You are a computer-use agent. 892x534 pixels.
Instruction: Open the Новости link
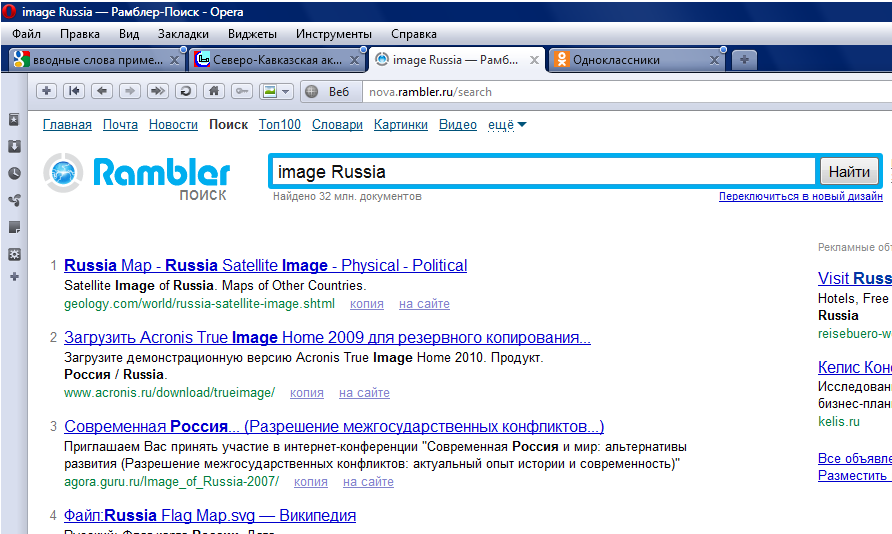(173, 125)
